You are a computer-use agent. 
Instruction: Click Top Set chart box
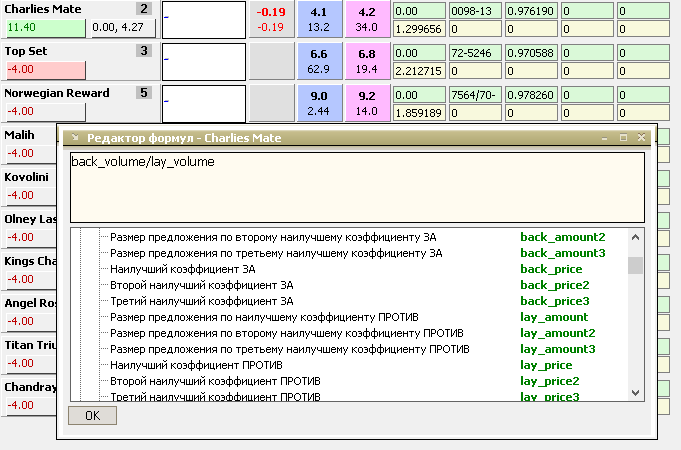(x=204, y=62)
